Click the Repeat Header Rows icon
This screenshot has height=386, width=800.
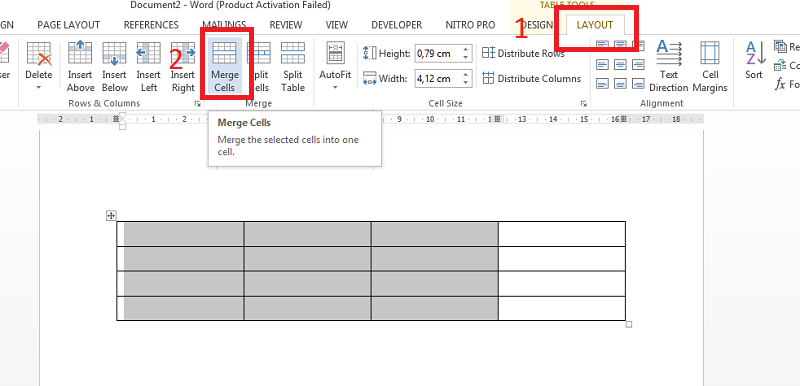coord(781,46)
